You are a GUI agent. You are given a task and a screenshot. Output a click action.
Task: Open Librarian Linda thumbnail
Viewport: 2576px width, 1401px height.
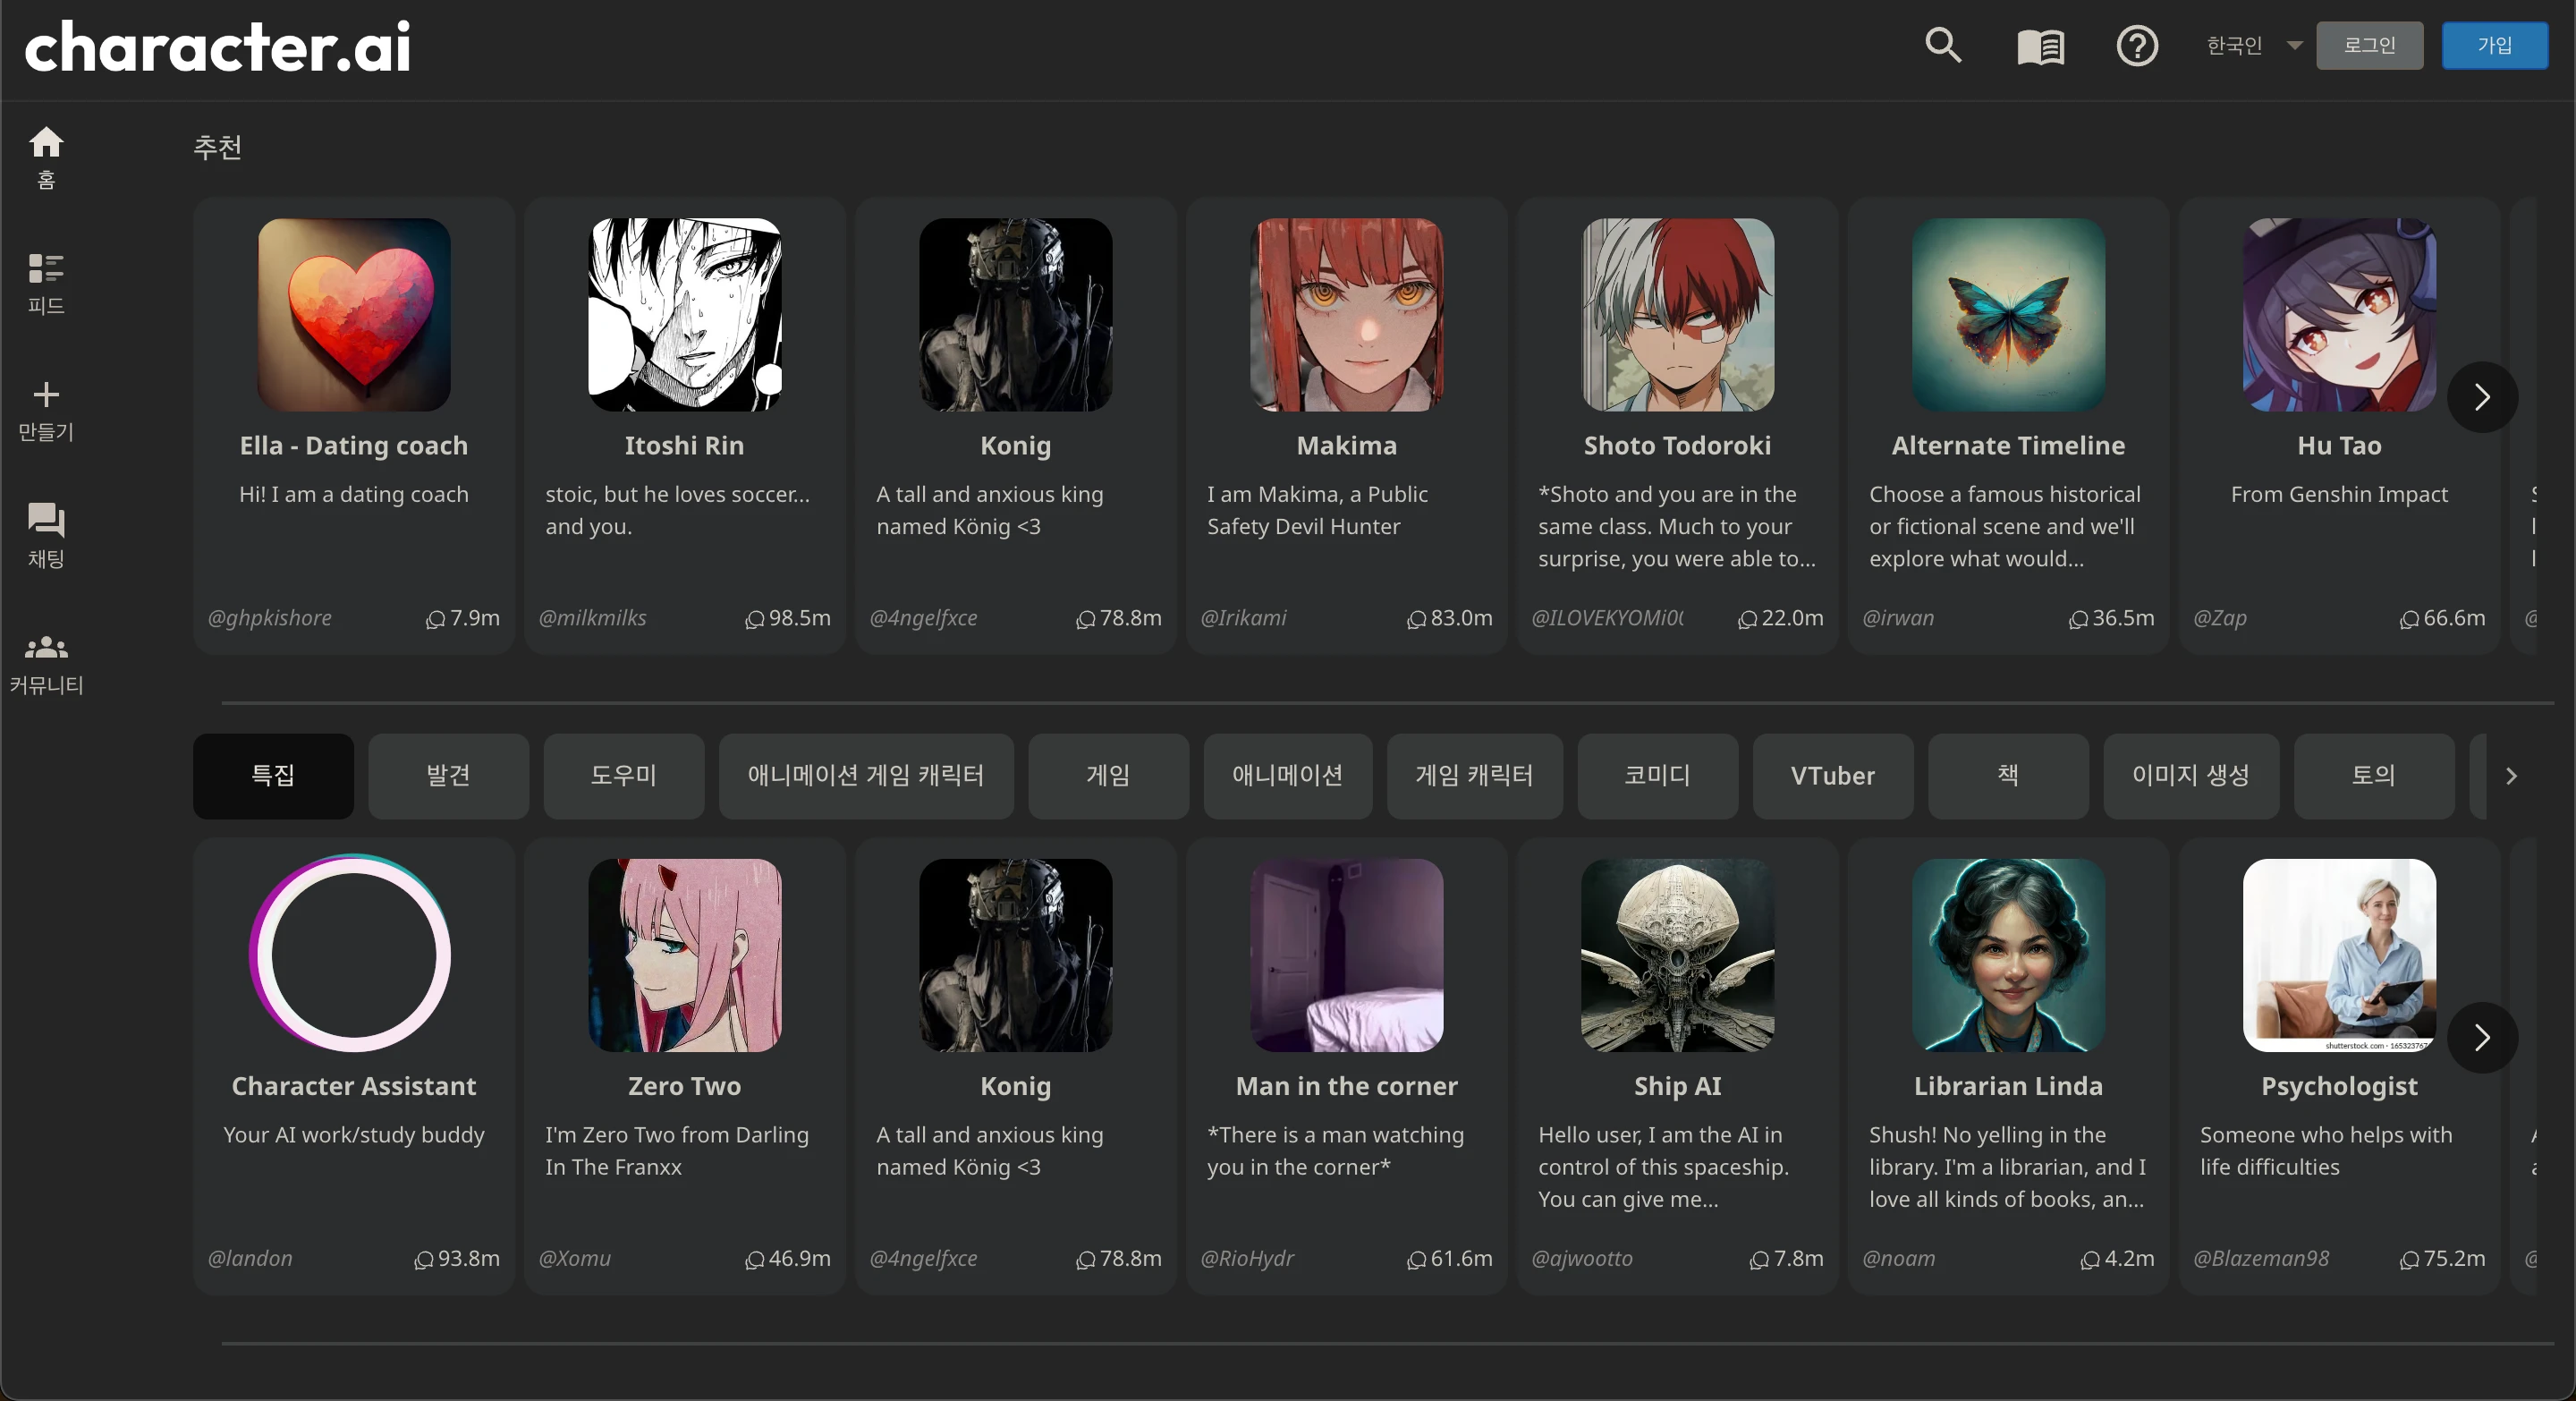tap(2009, 955)
